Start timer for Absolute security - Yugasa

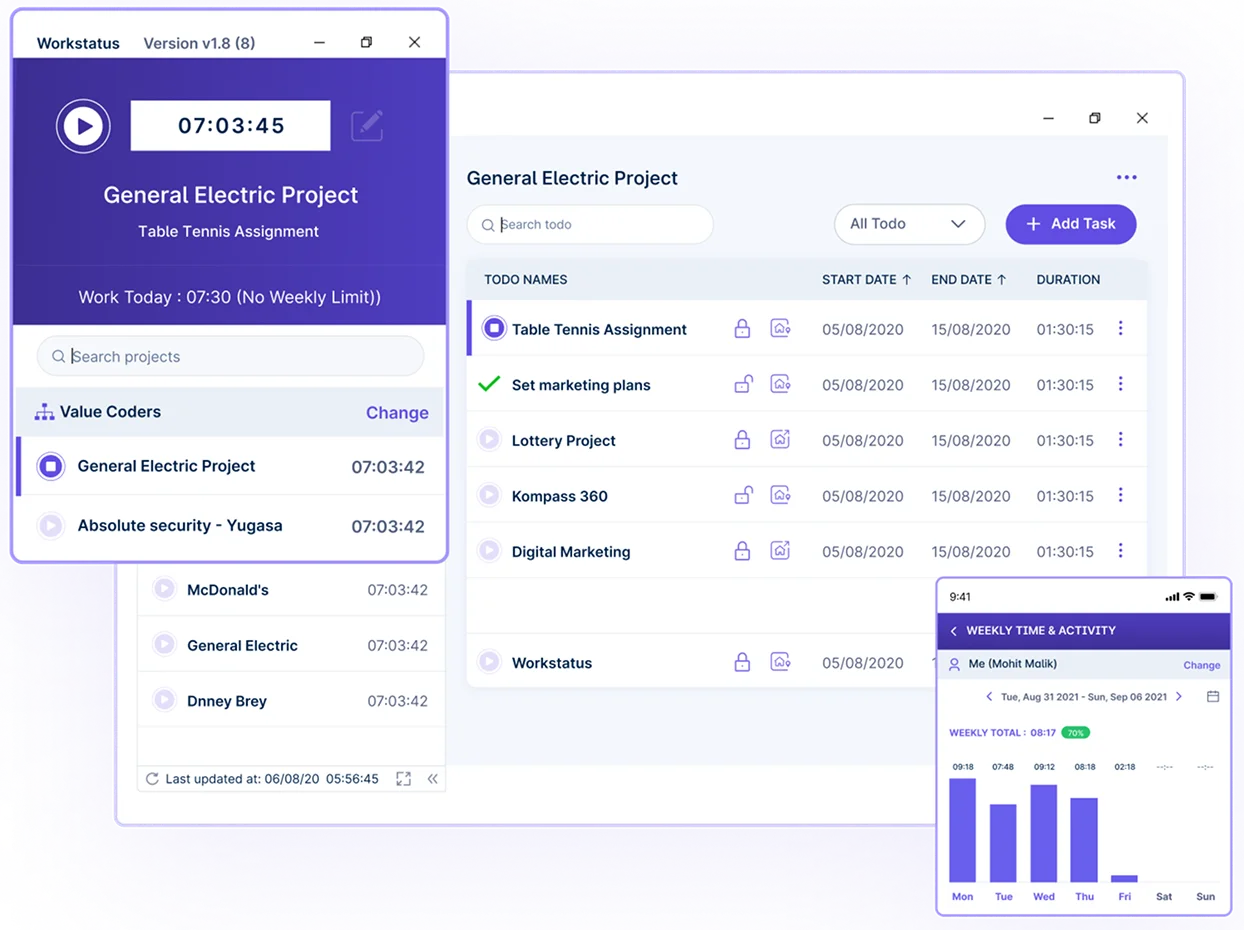(51, 525)
